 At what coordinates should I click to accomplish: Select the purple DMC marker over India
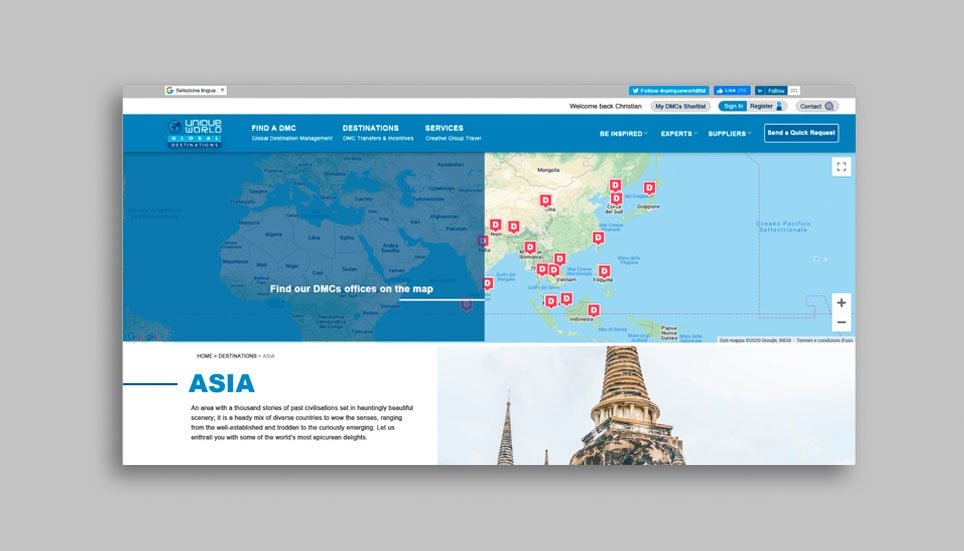[483, 241]
